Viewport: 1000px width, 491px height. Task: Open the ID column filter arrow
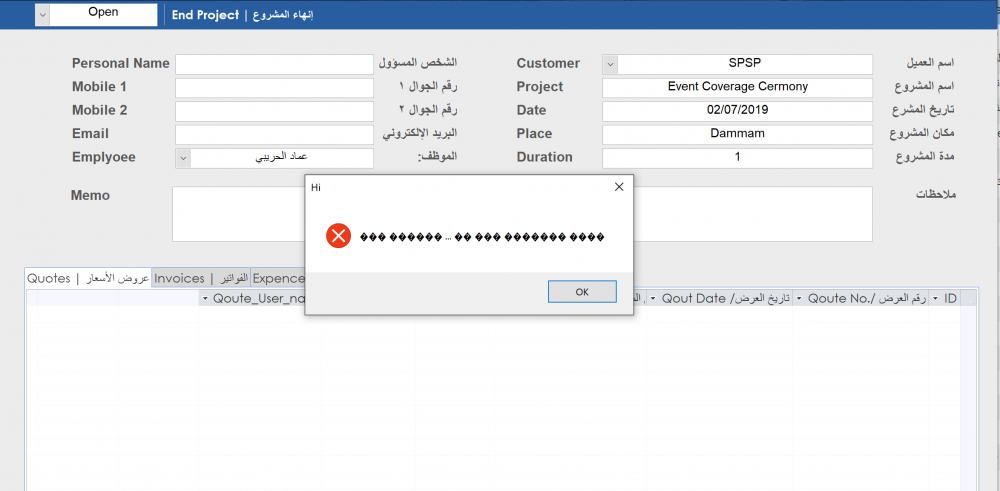tap(936, 299)
